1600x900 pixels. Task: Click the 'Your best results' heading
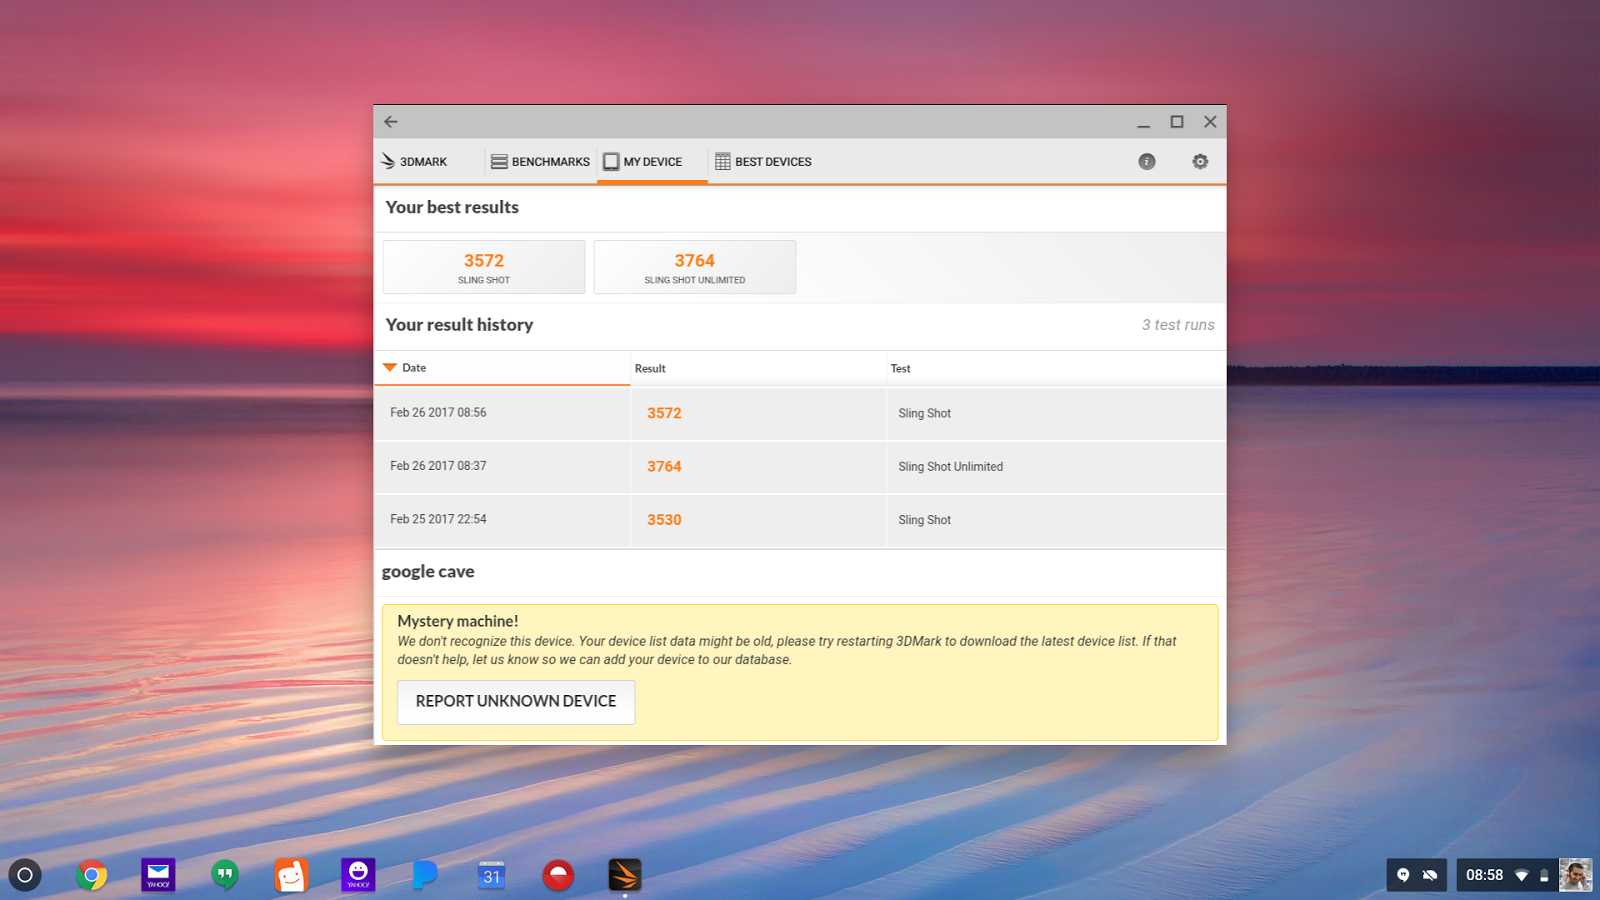click(452, 207)
